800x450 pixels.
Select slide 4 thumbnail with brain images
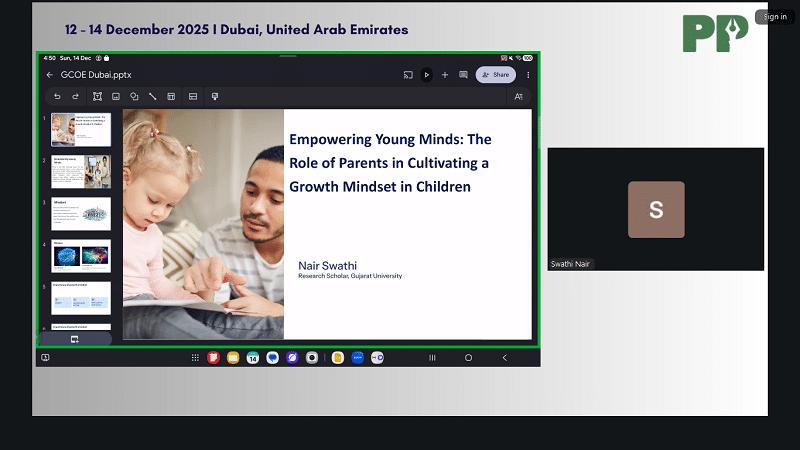[x=81, y=256]
